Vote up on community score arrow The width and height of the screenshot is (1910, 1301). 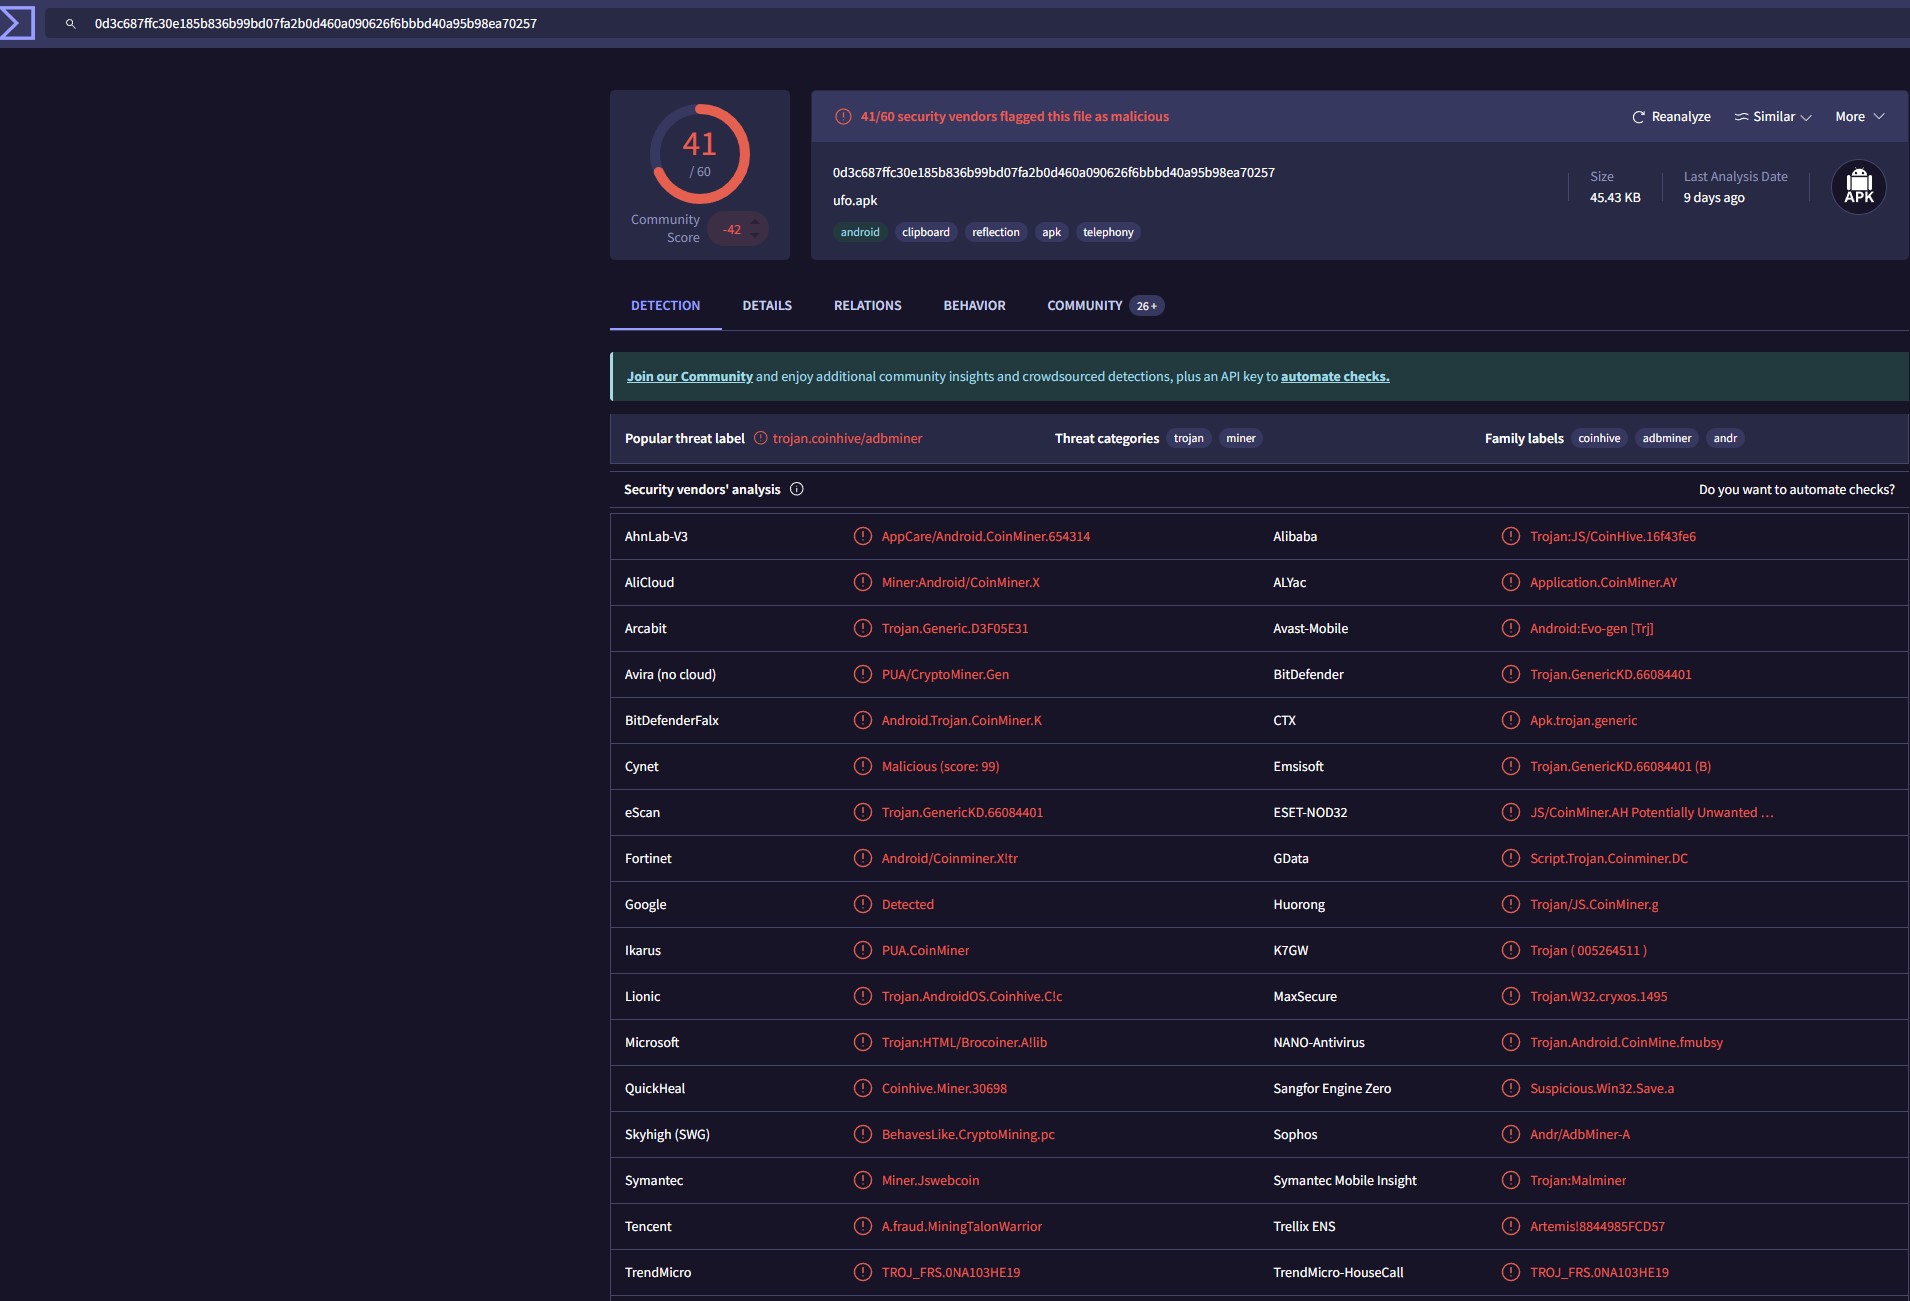click(755, 222)
